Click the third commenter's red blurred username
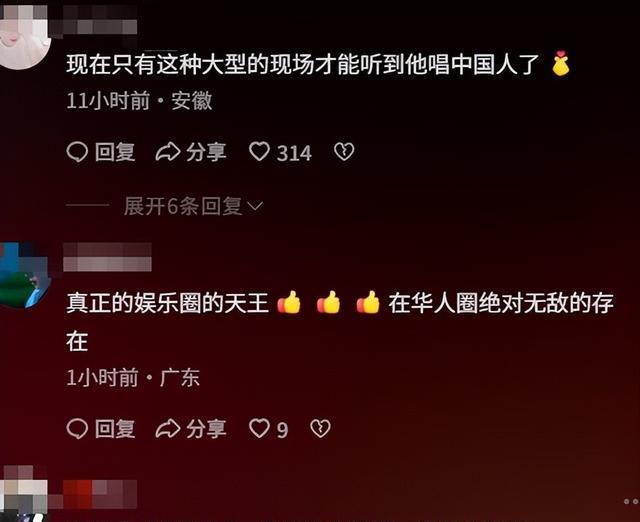Viewport: 640px width, 522px height. [100, 494]
